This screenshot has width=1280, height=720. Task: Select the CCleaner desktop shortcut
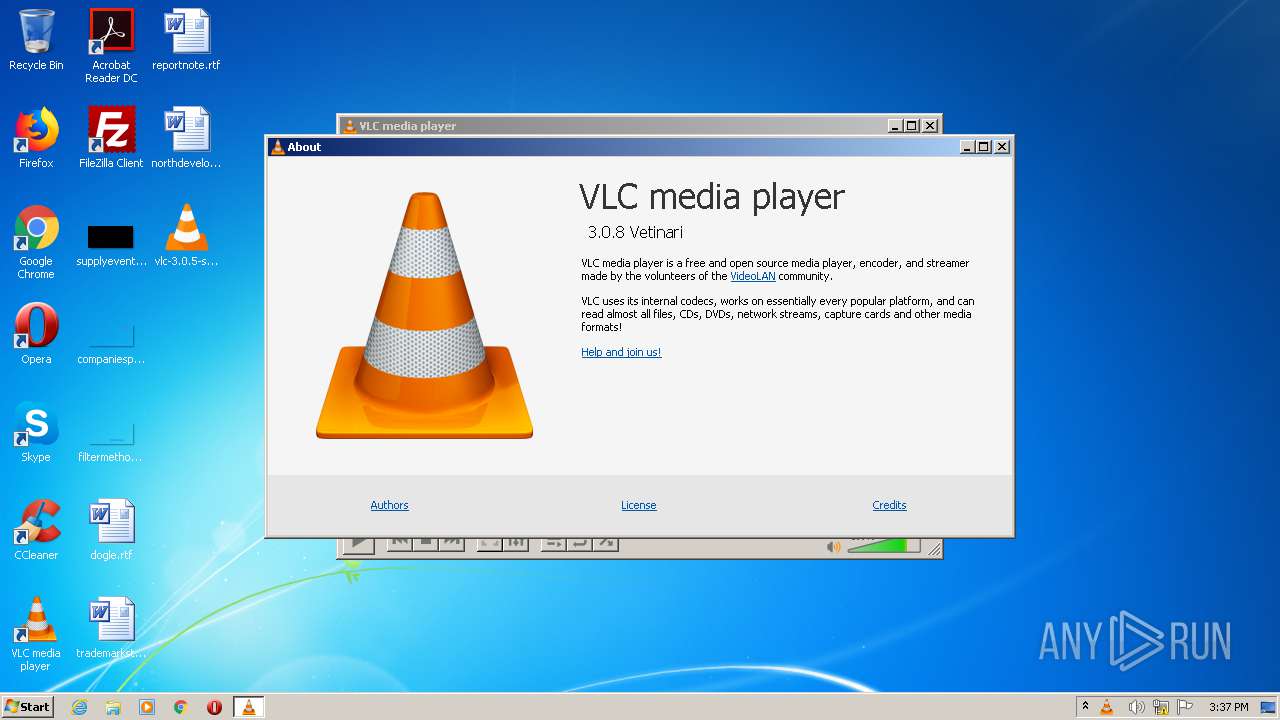(x=36, y=530)
